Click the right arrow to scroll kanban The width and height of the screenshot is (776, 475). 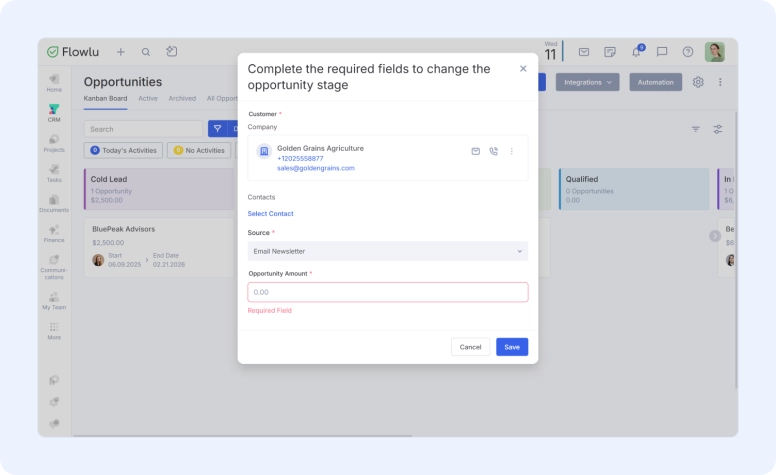(715, 236)
